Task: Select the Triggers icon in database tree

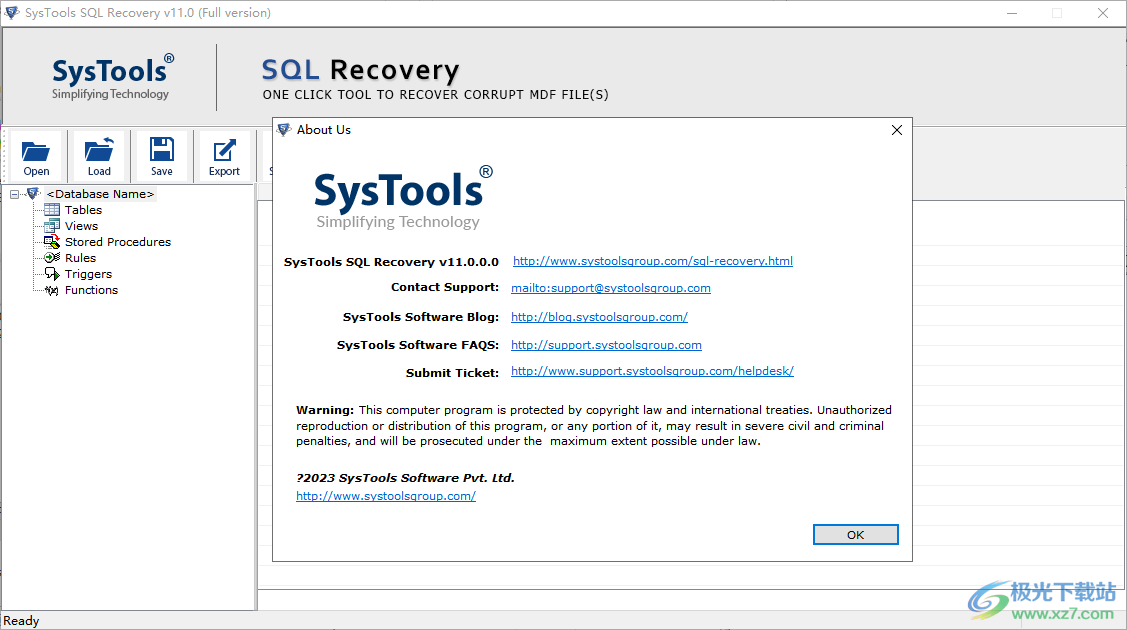Action: click(x=52, y=274)
